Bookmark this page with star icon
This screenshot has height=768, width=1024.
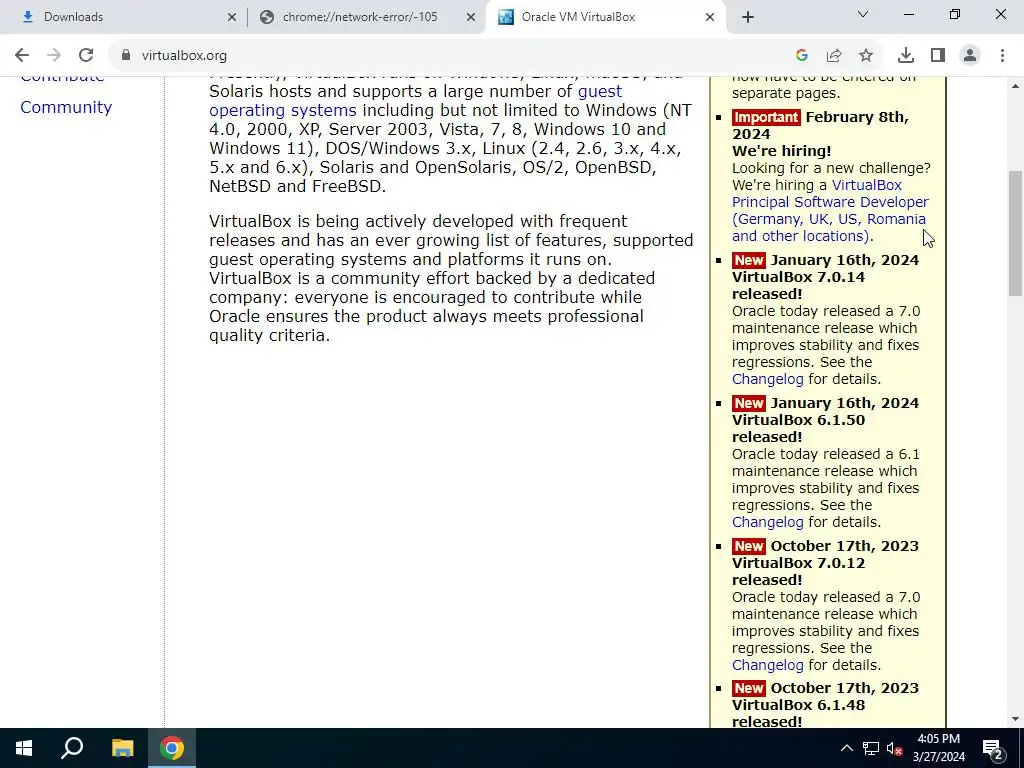click(866, 56)
